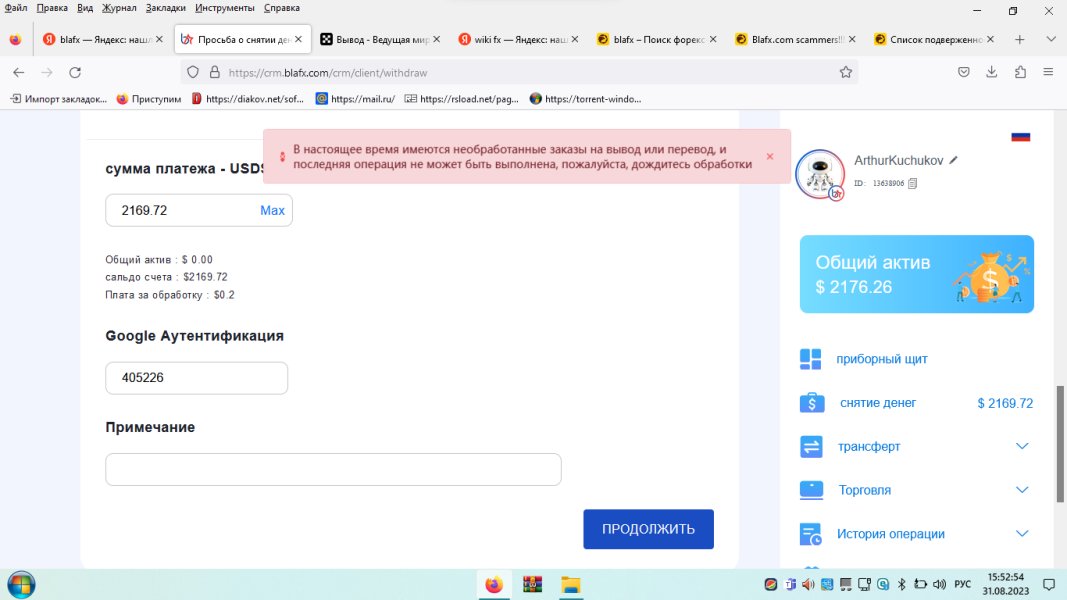Open the Файл menu
This screenshot has width=1067, height=600.
tap(16, 8)
